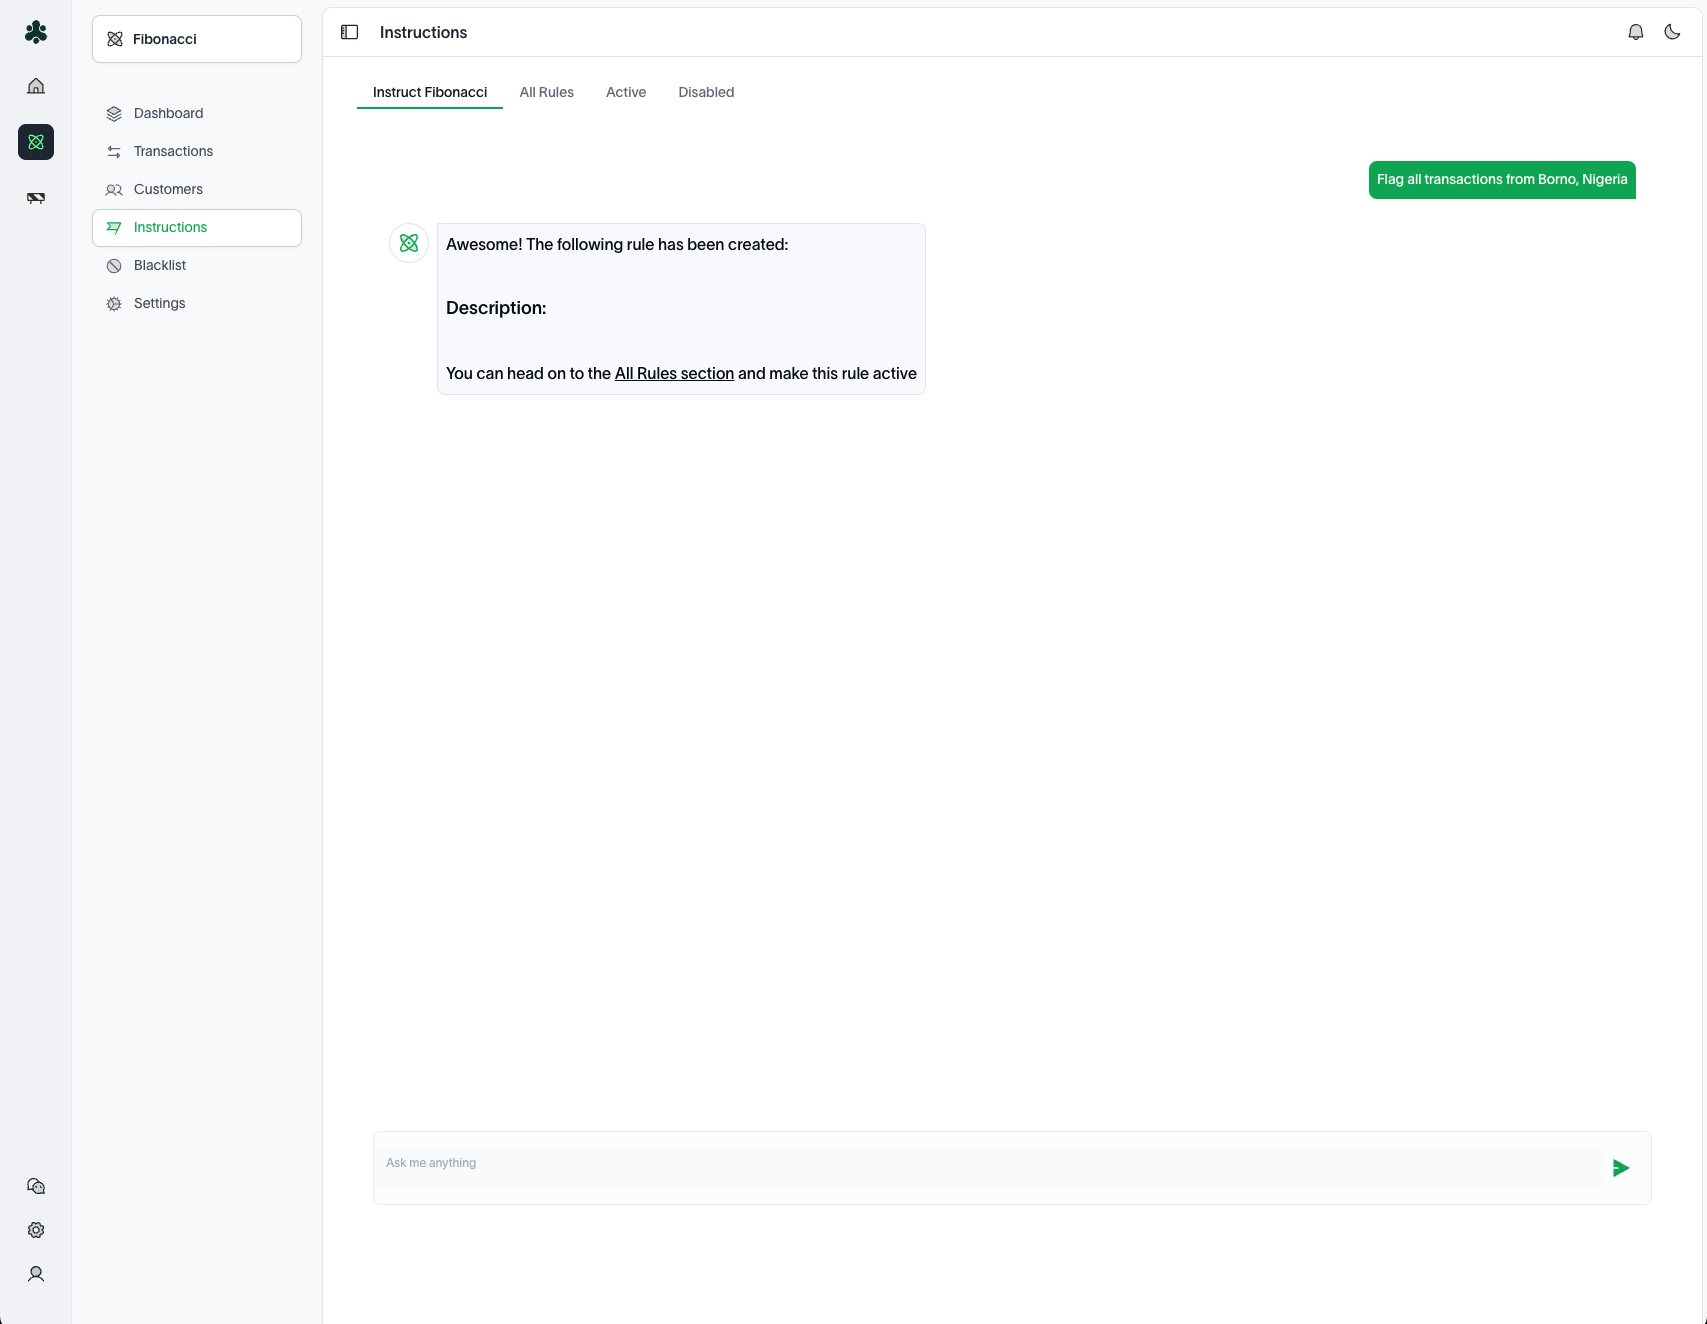This screenshot has height=1324, width=1707.
Task: Open the home icon in left rail
Action: tap(36, 86)
